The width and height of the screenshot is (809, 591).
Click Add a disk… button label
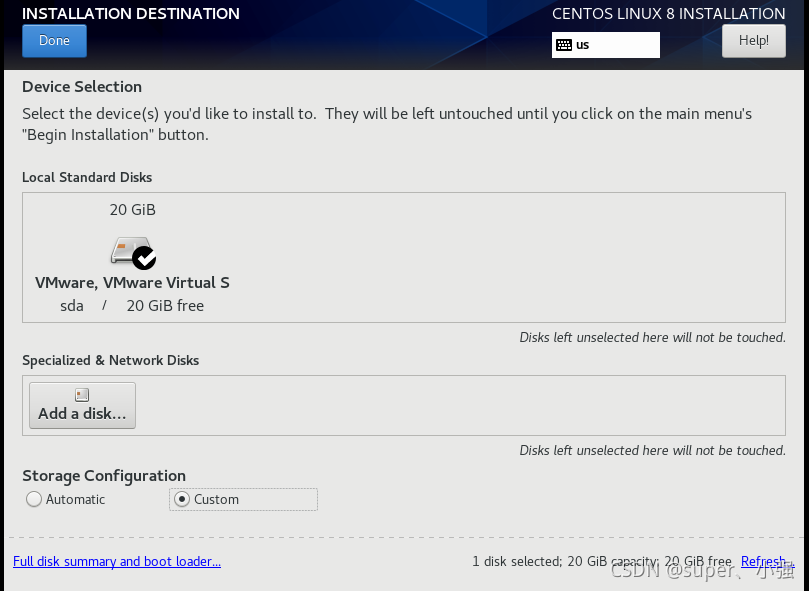(82, 413)
